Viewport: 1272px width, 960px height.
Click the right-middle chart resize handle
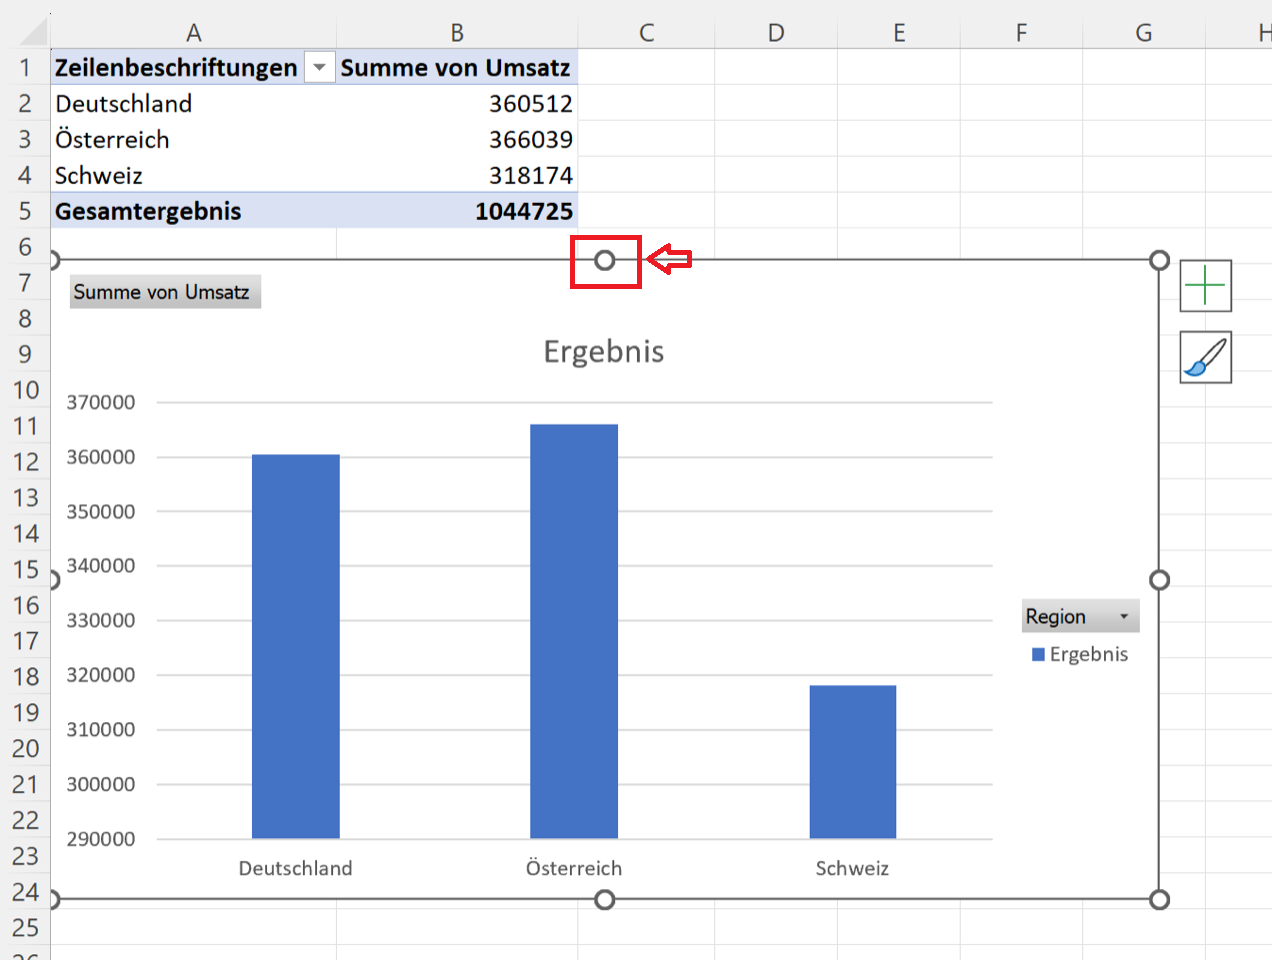click(x=1159, y=580)
